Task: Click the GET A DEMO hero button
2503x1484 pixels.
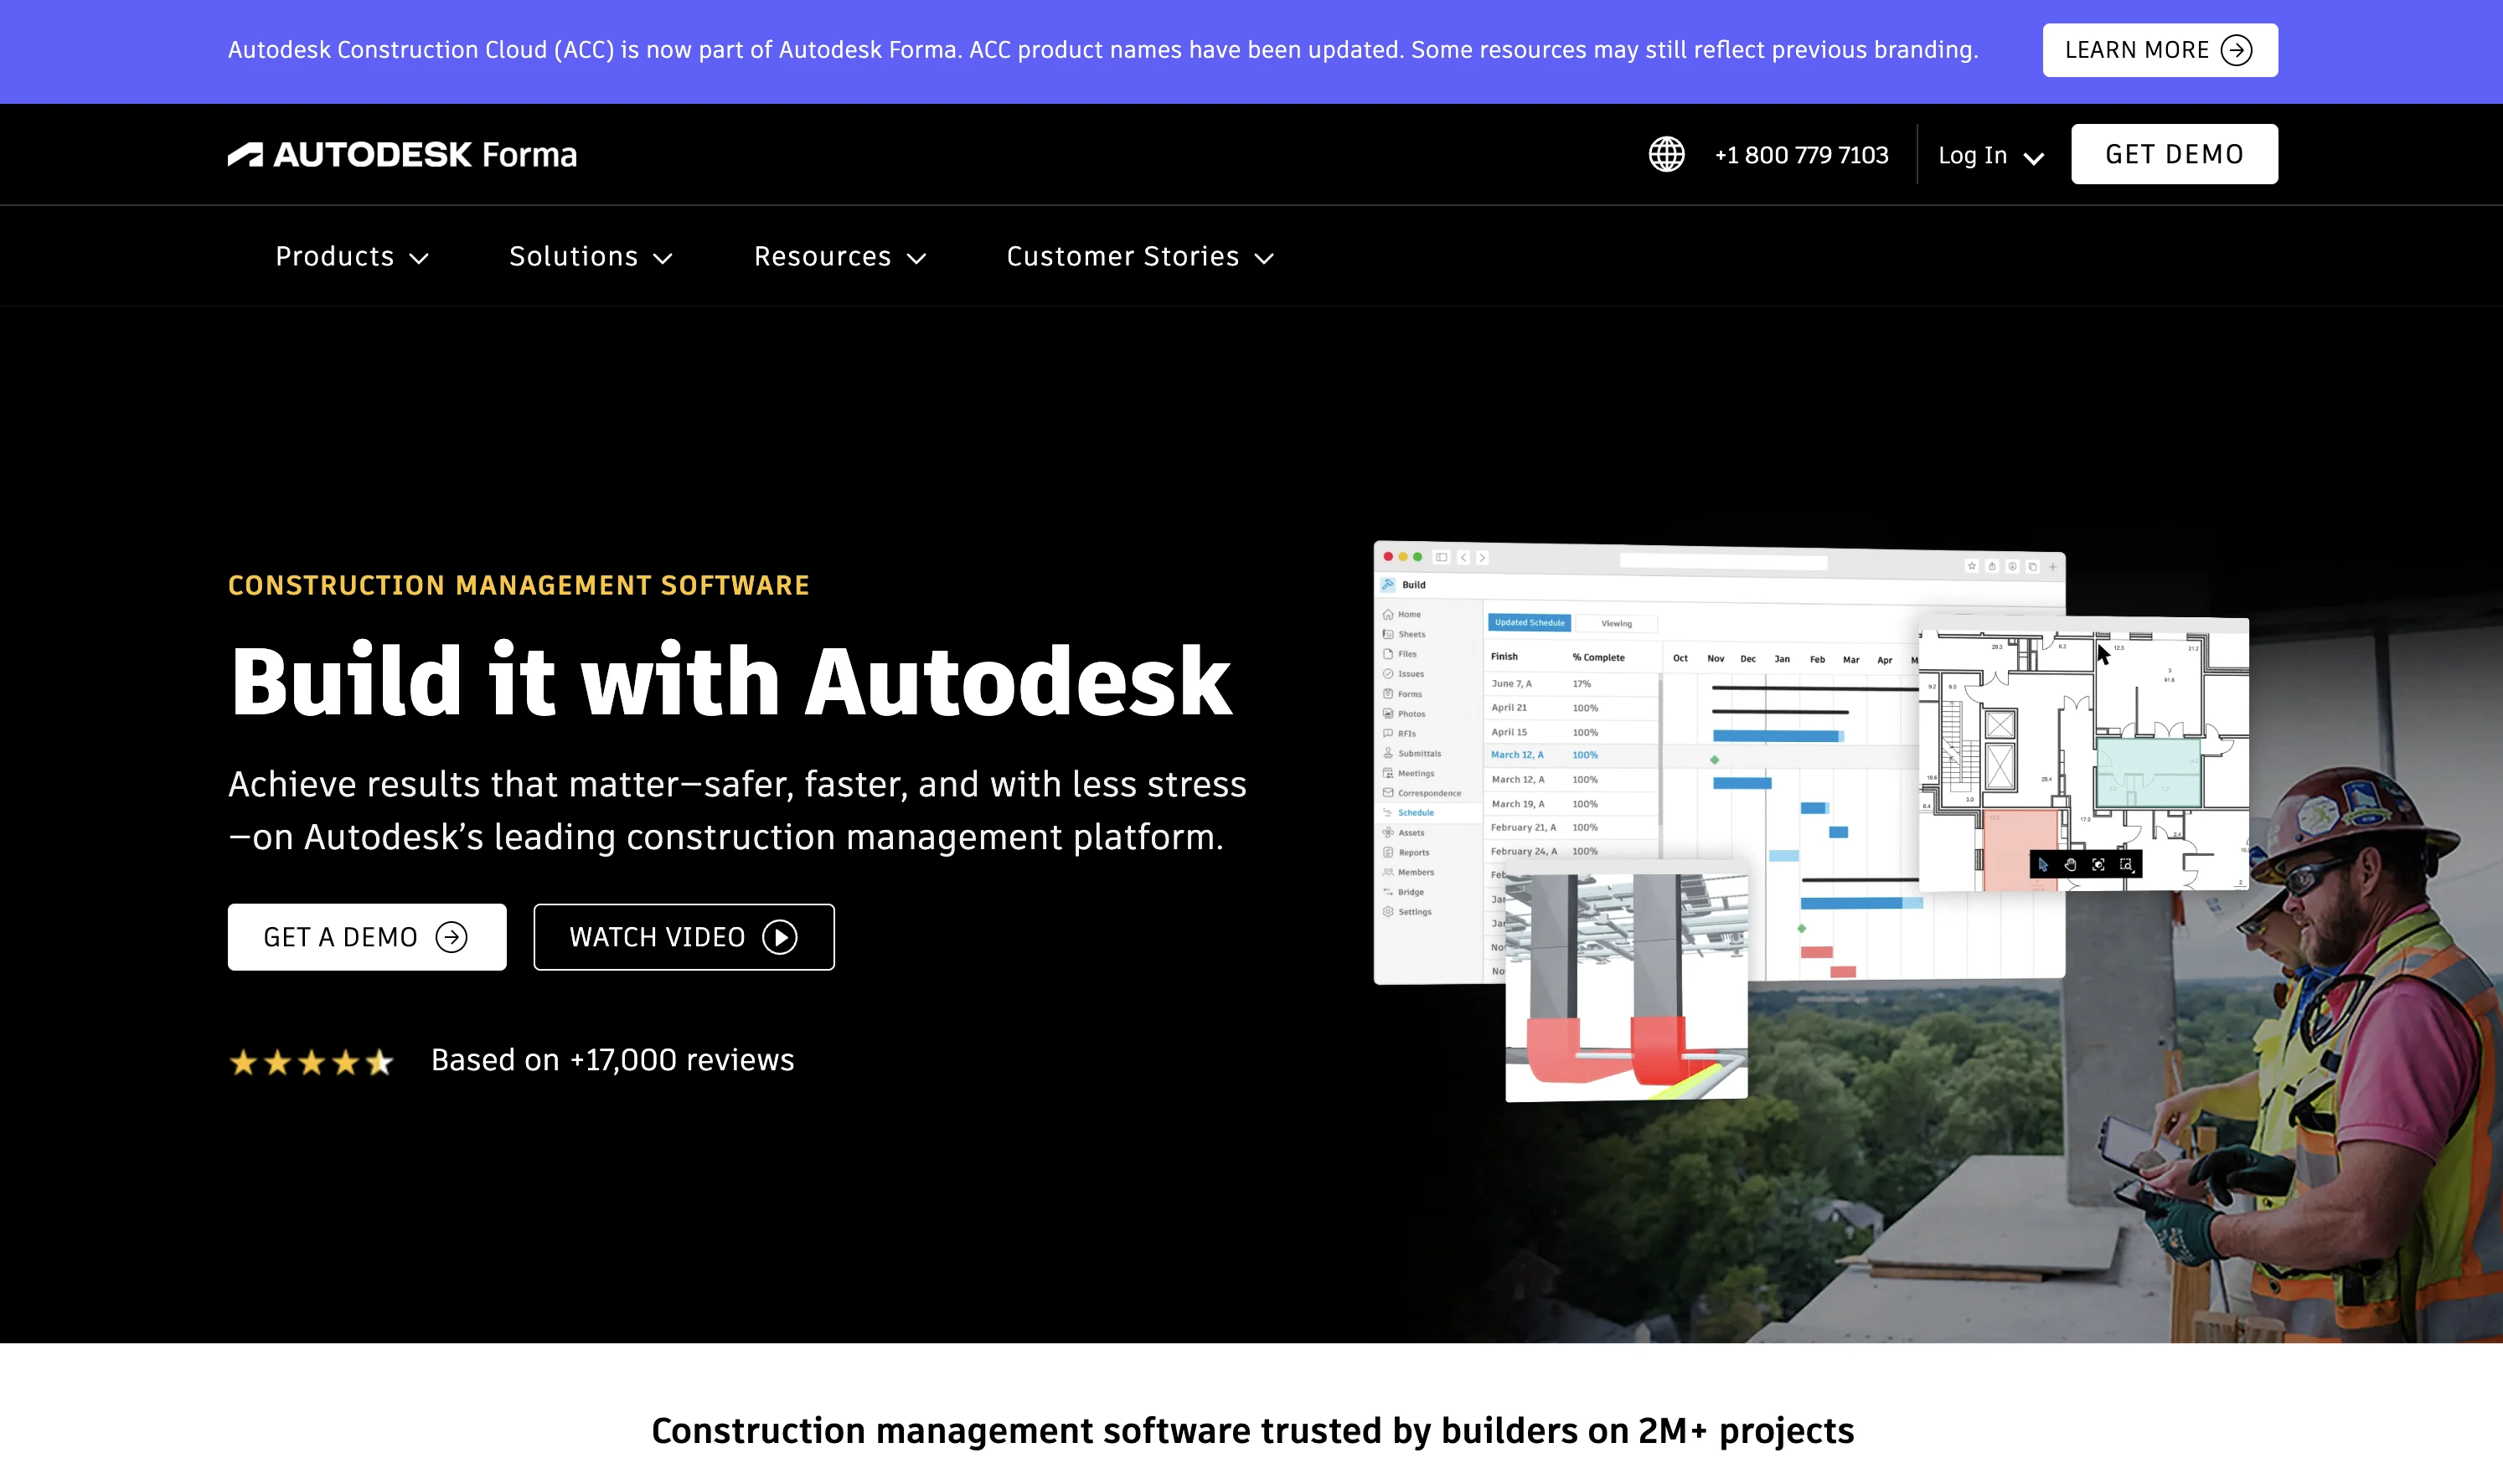Action: point(367,937)
